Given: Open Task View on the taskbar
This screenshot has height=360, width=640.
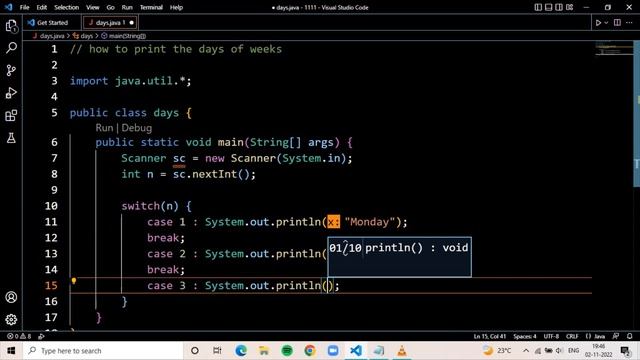Looking at the screenshot, I should point(217,351).
